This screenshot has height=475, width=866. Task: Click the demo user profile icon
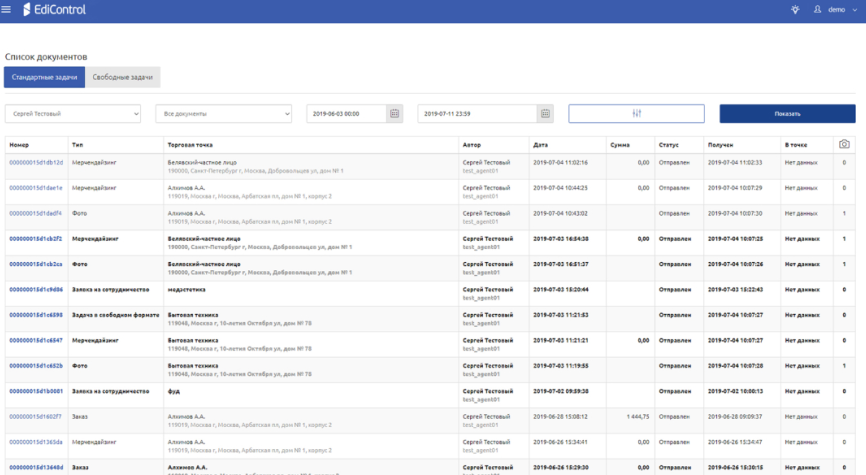pyautogui.click(x=818, y=9)
